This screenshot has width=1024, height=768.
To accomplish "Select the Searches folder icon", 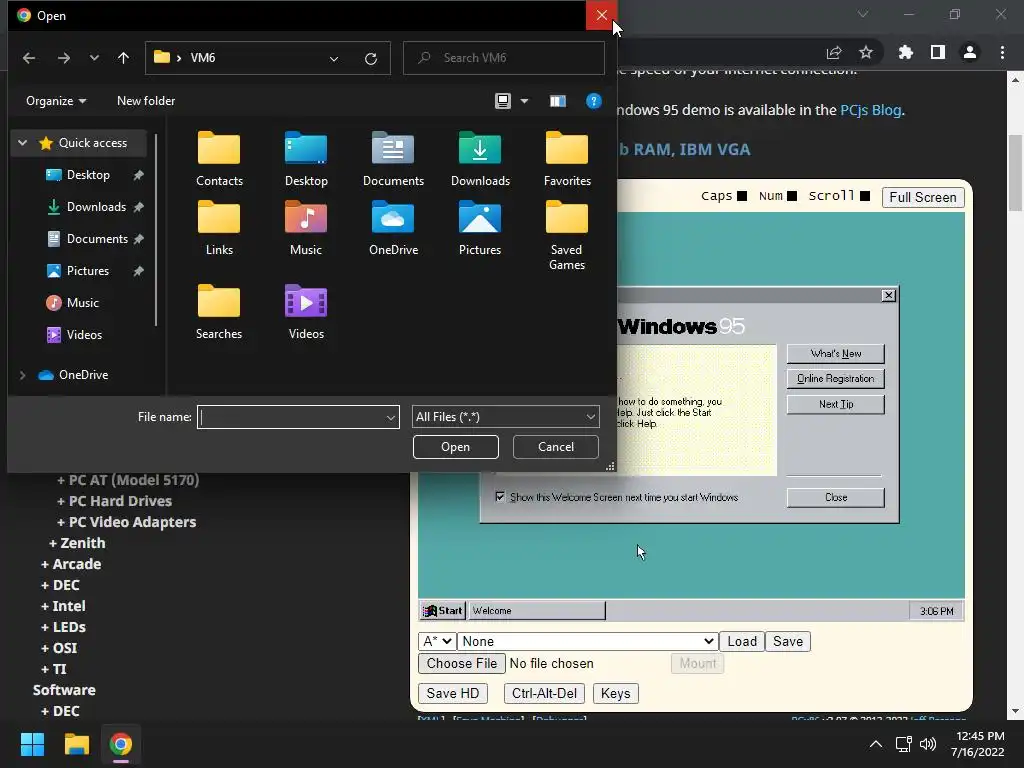I will [x=219, y=312].
